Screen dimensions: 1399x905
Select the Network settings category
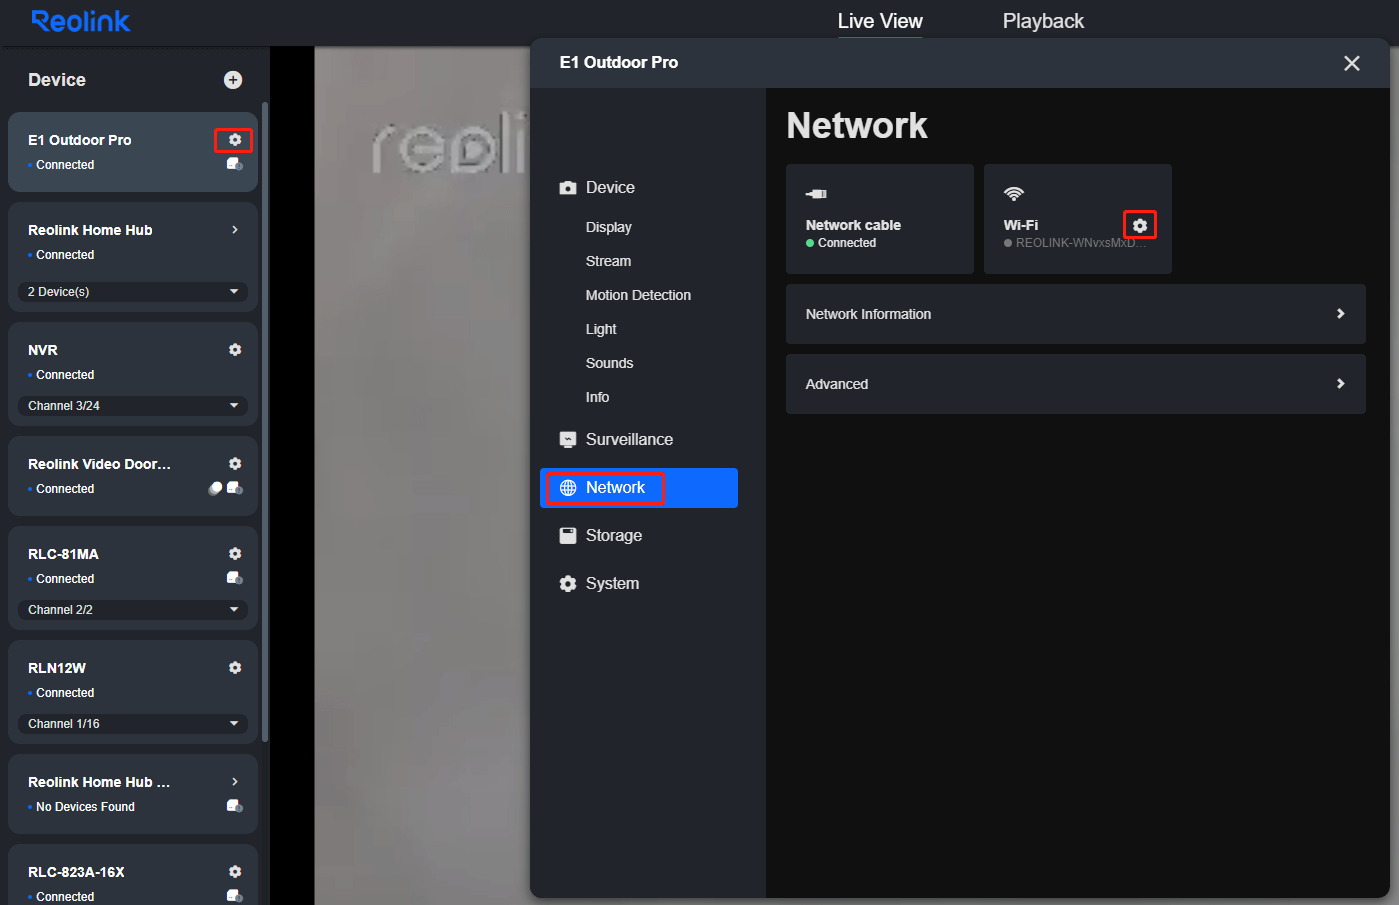point(639,488)
